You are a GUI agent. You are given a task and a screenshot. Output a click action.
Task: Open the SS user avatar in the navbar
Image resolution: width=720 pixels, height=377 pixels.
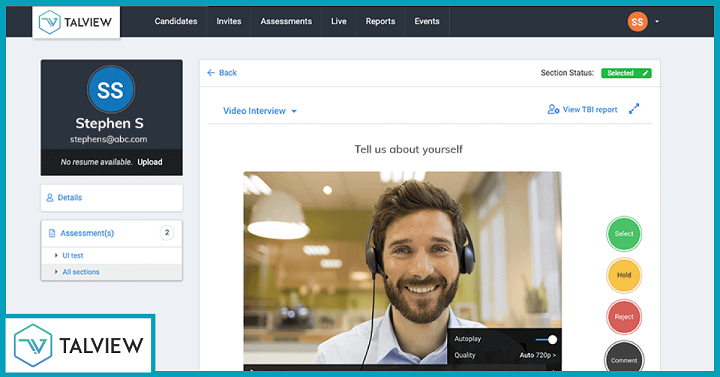pyautogui.click(x=637, y=22)
